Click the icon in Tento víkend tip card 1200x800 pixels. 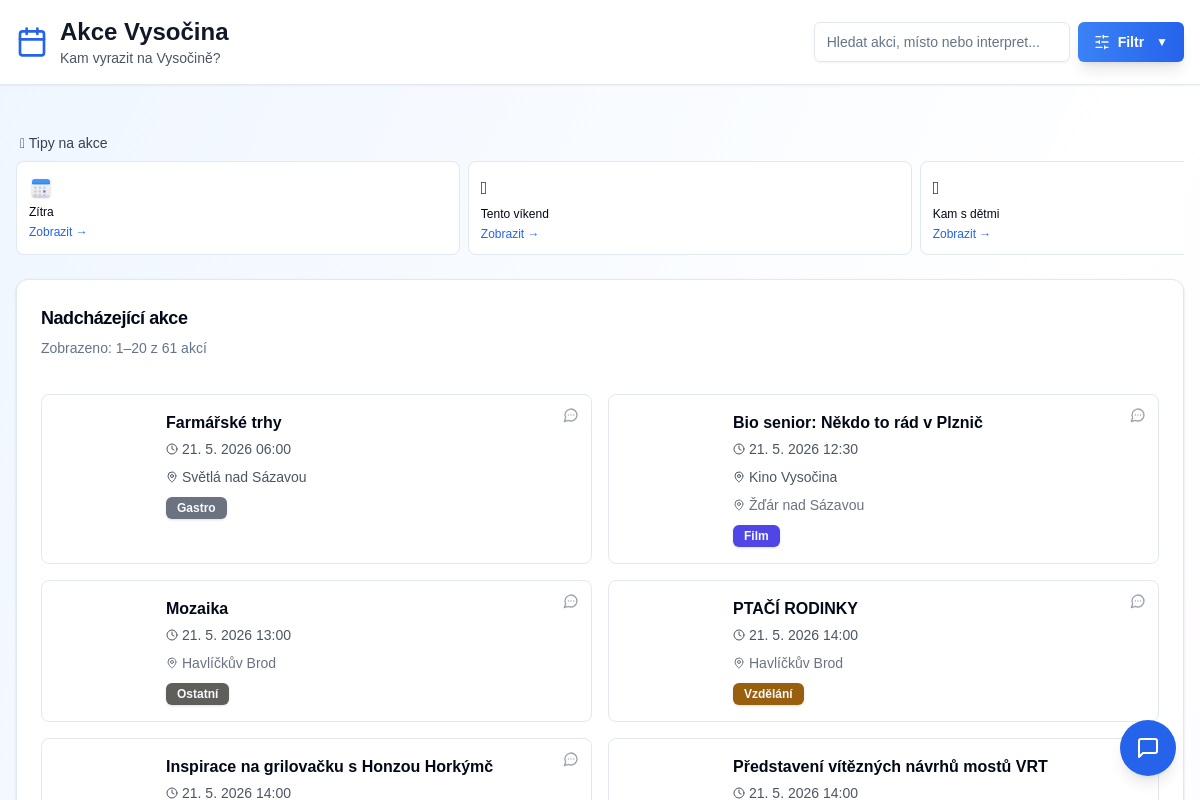484,188
